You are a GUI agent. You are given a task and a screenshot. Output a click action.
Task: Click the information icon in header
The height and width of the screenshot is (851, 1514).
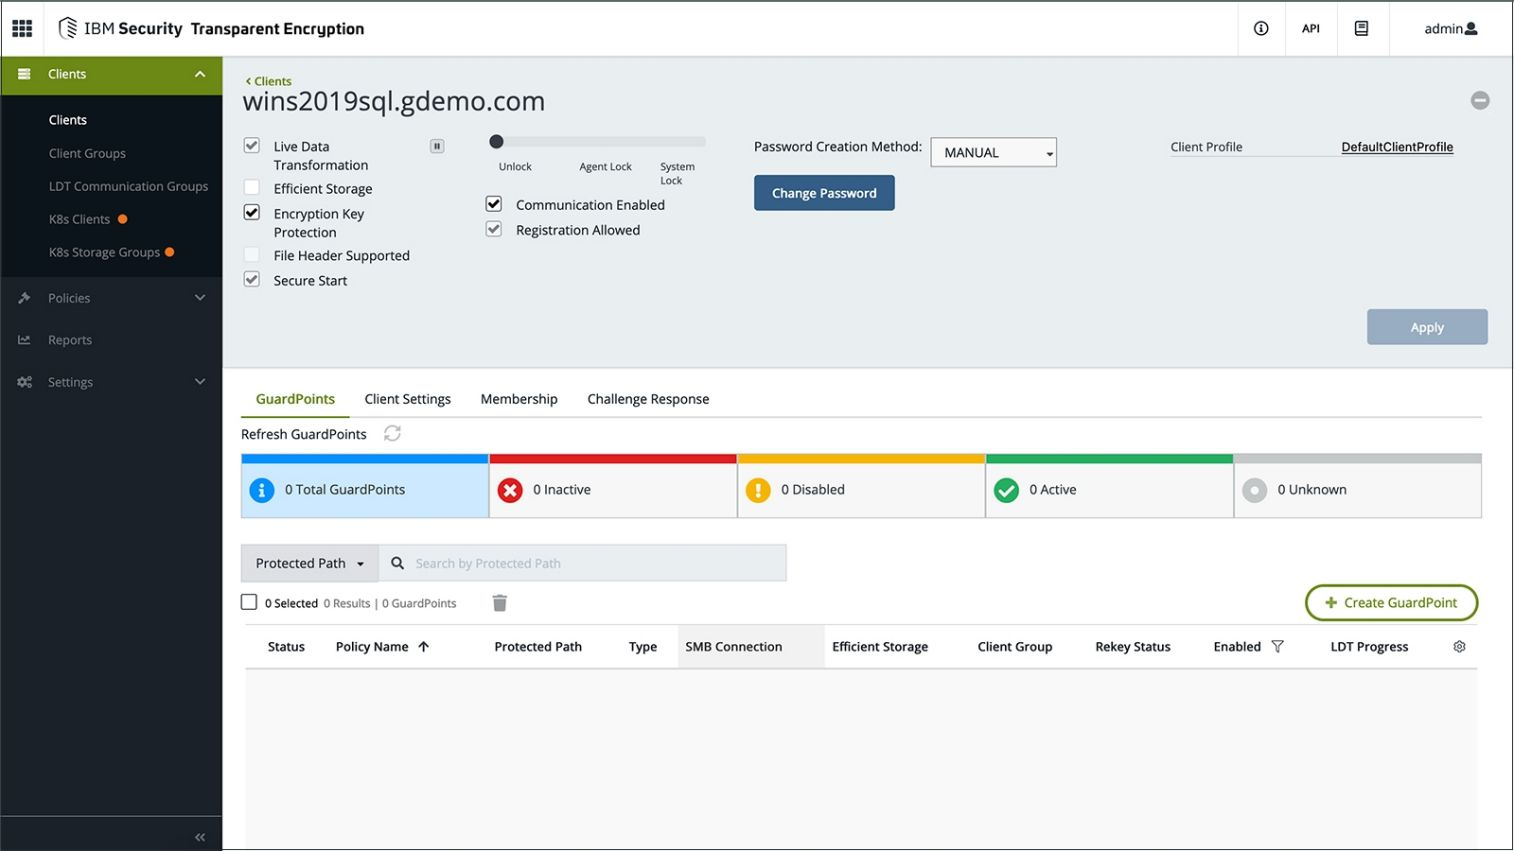click(x=1261, y=28)
